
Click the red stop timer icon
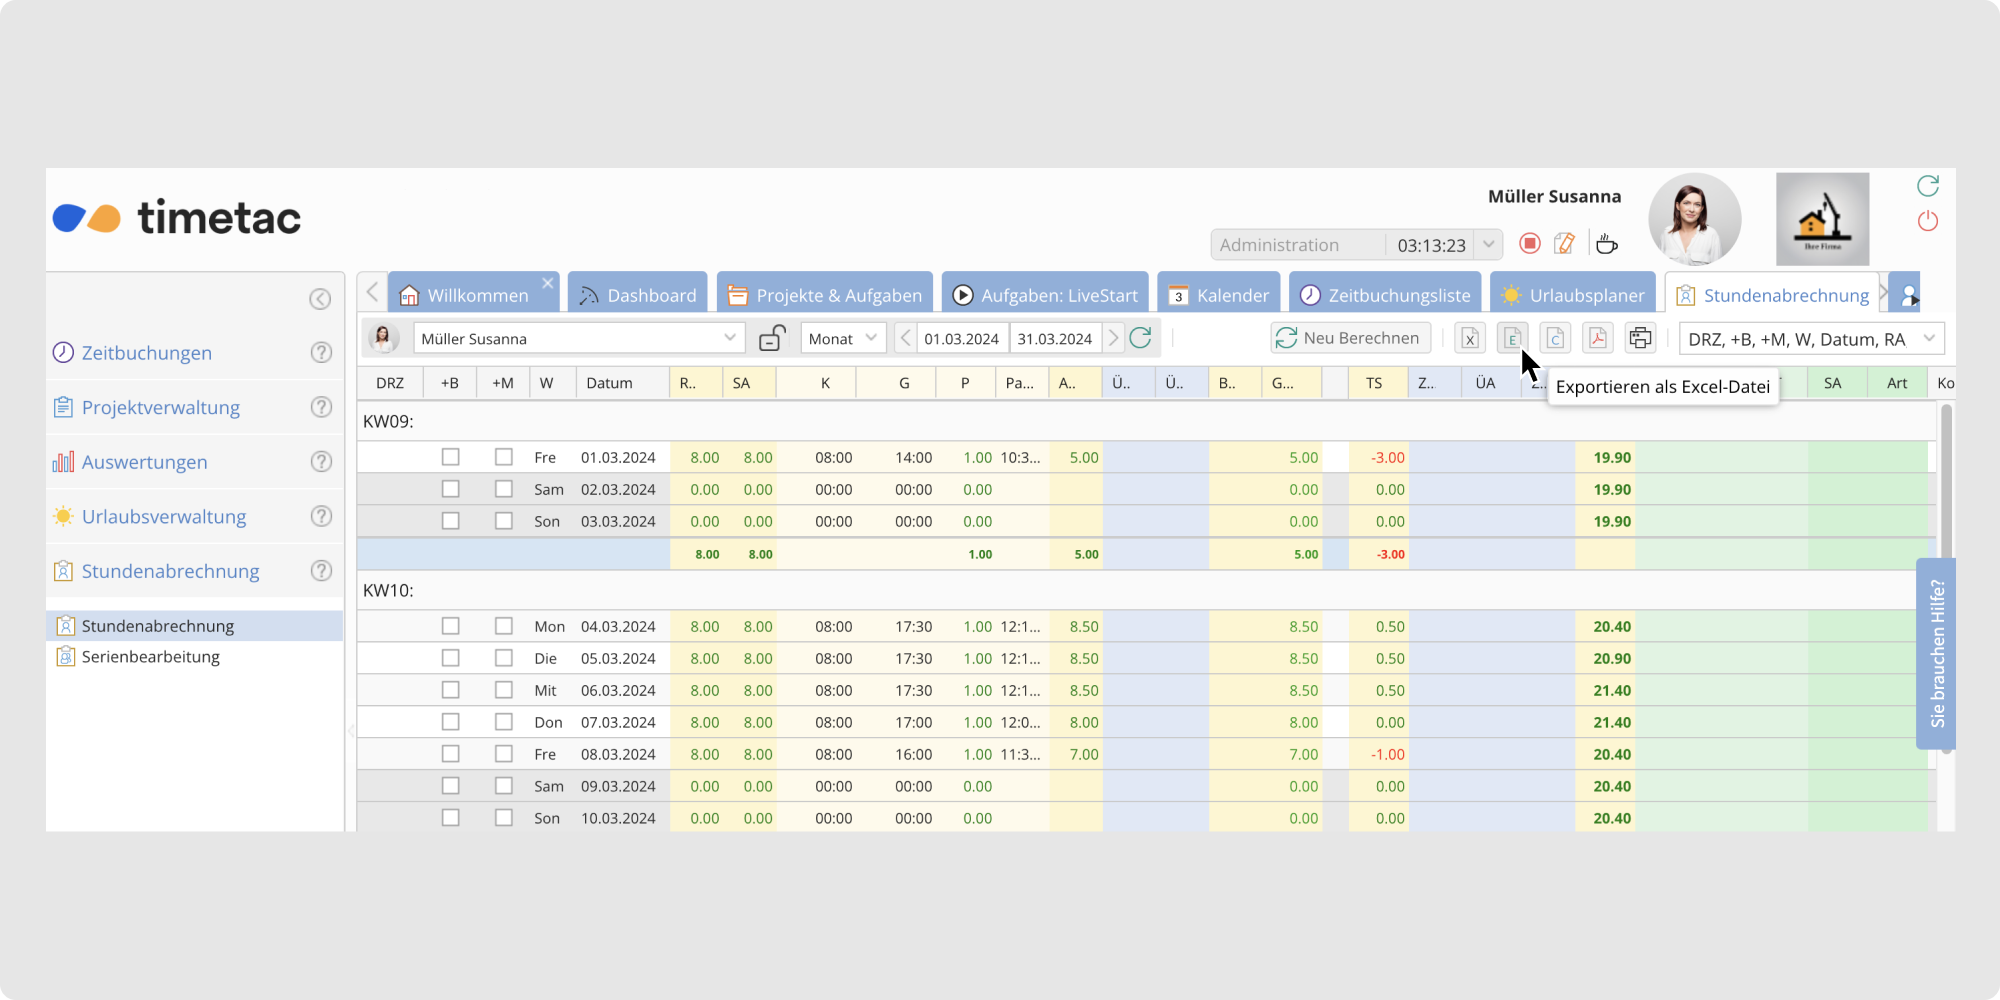pos(1529,243)
